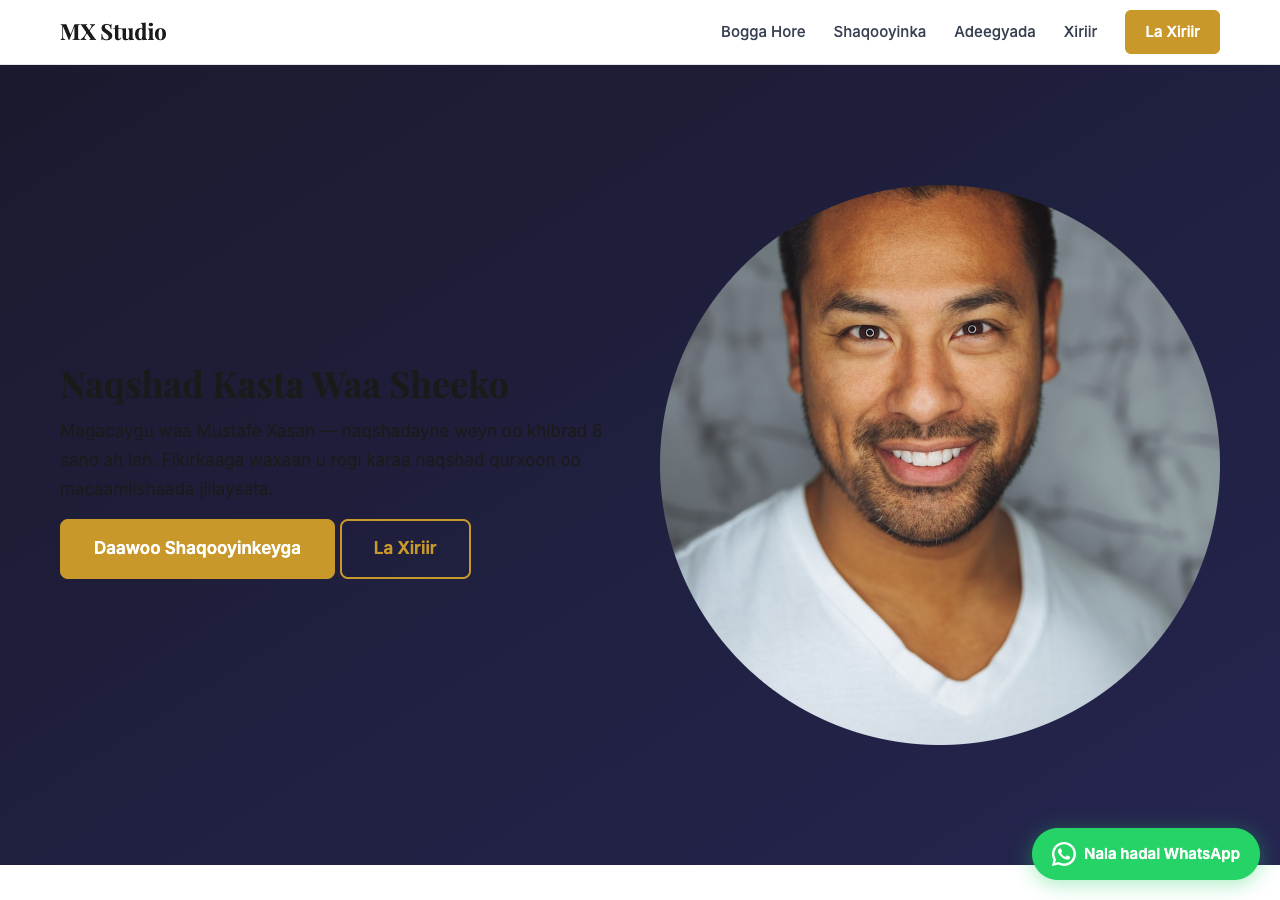1280x900 pixels.
Task: Open the Shaqooyinka nav item
Action: click(880, 32)
